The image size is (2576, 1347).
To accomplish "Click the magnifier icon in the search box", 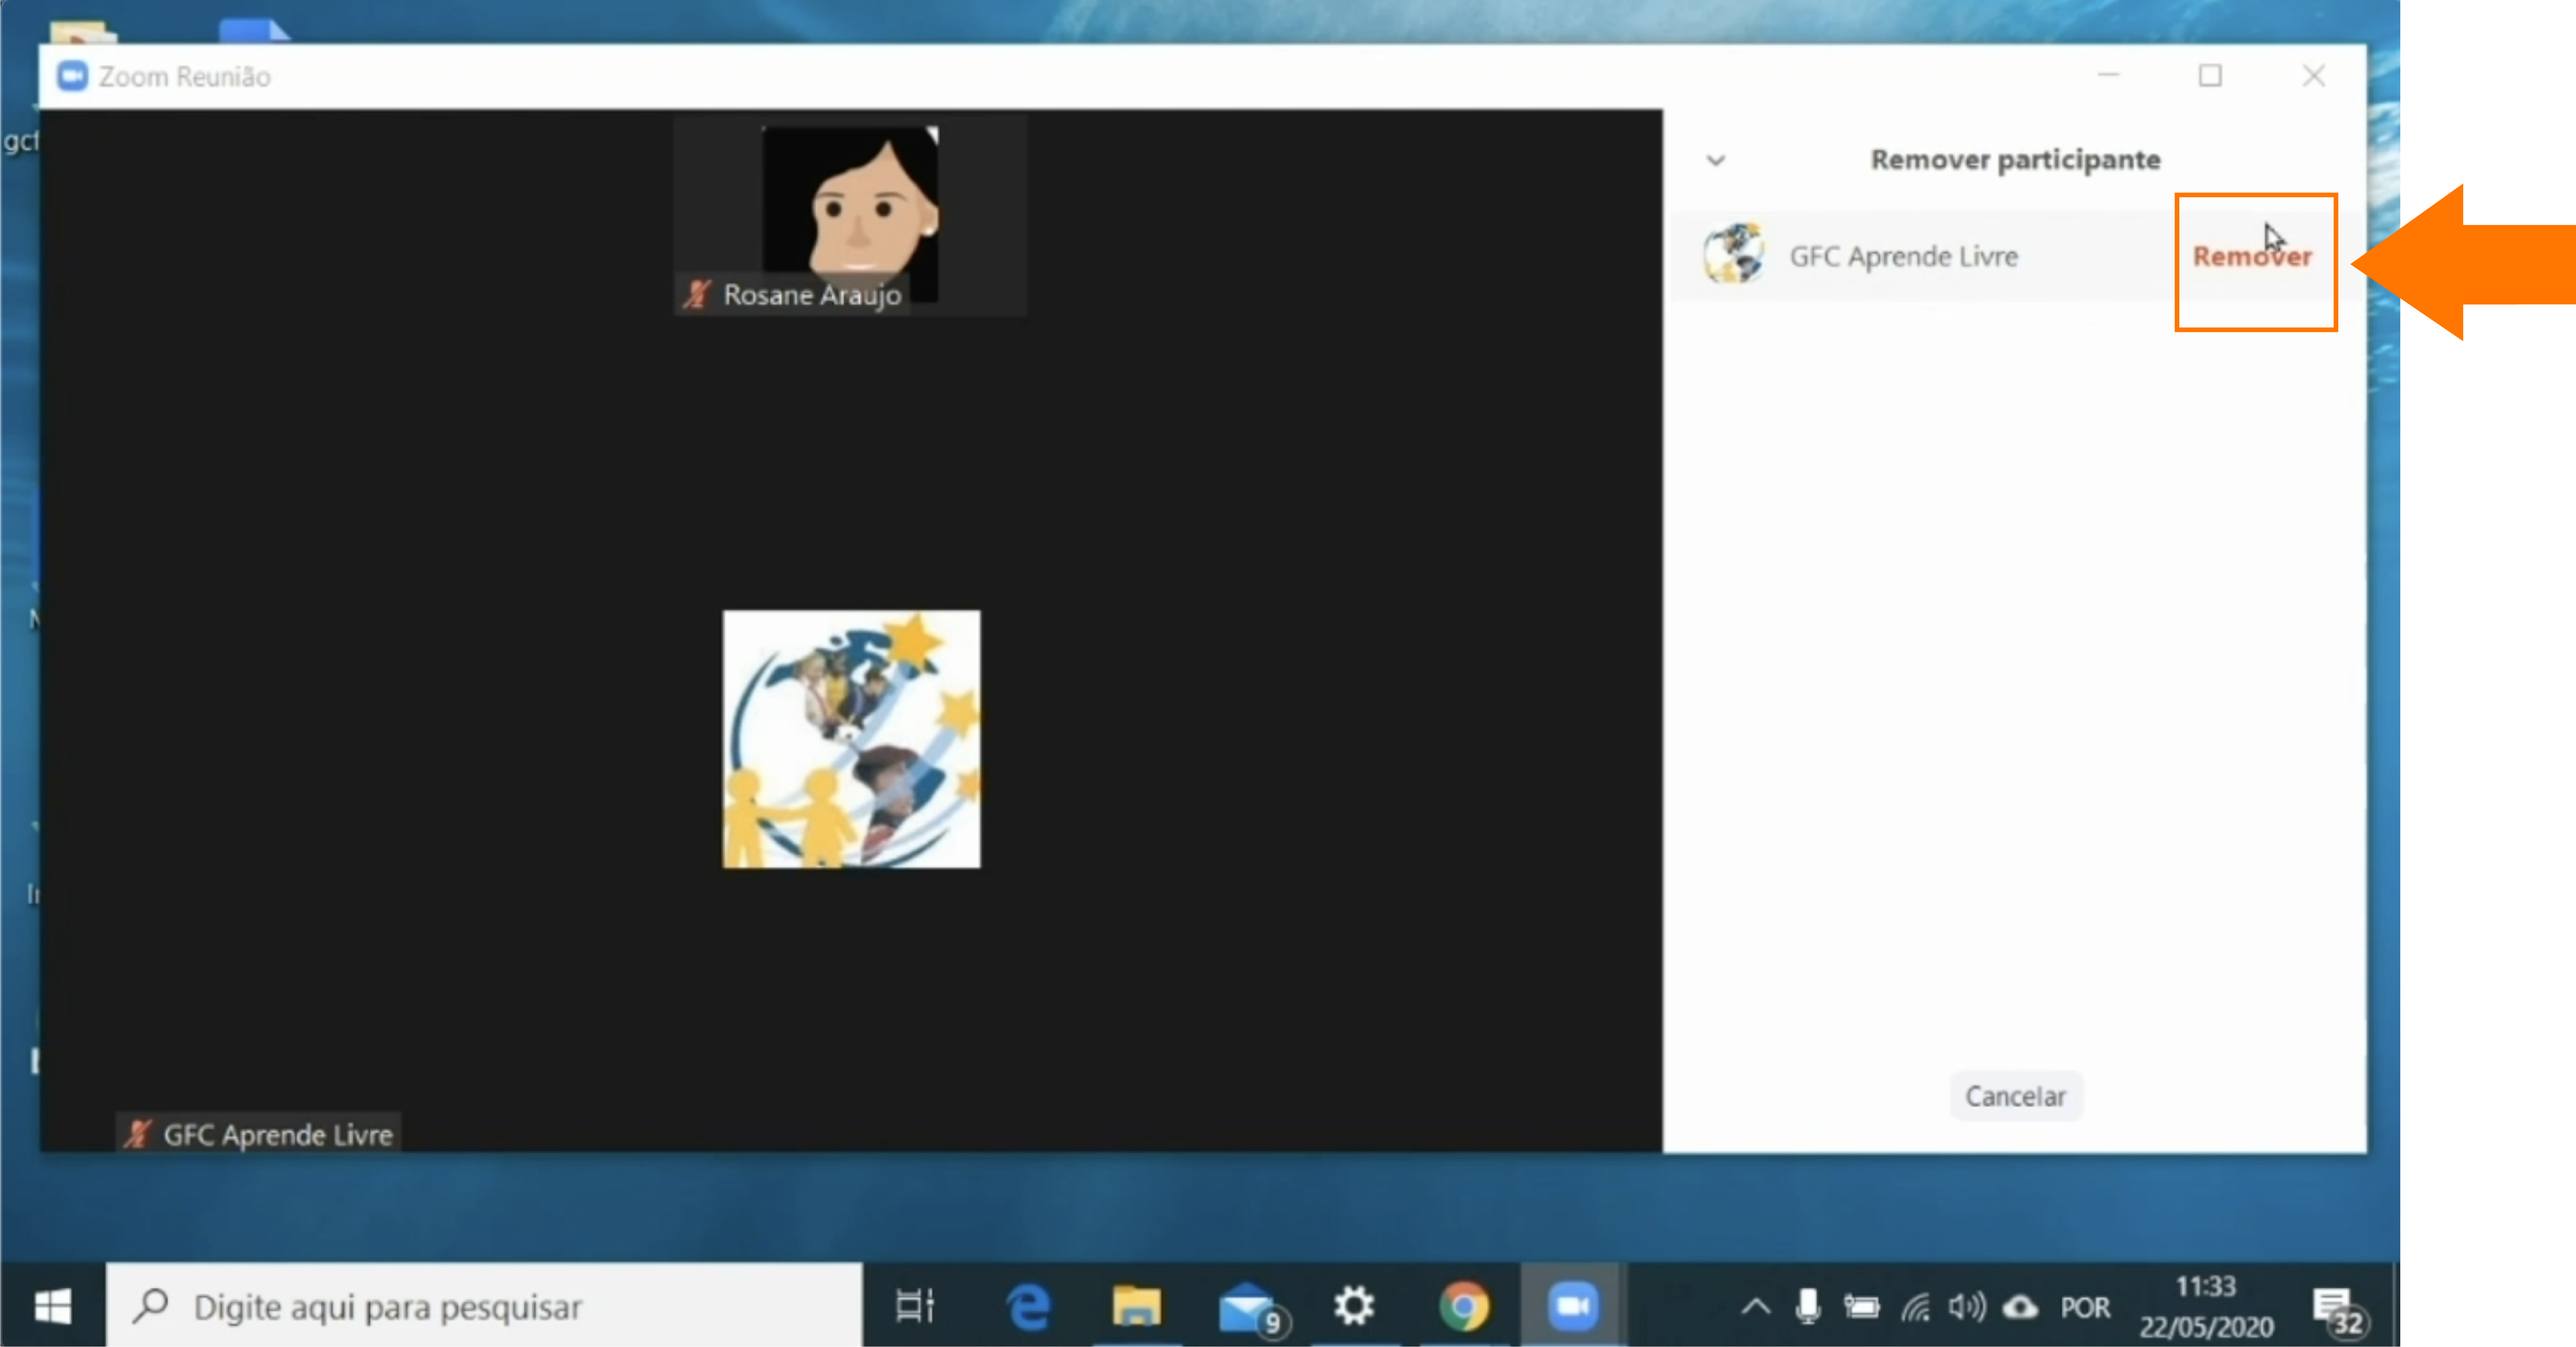I will point(151,1305).
